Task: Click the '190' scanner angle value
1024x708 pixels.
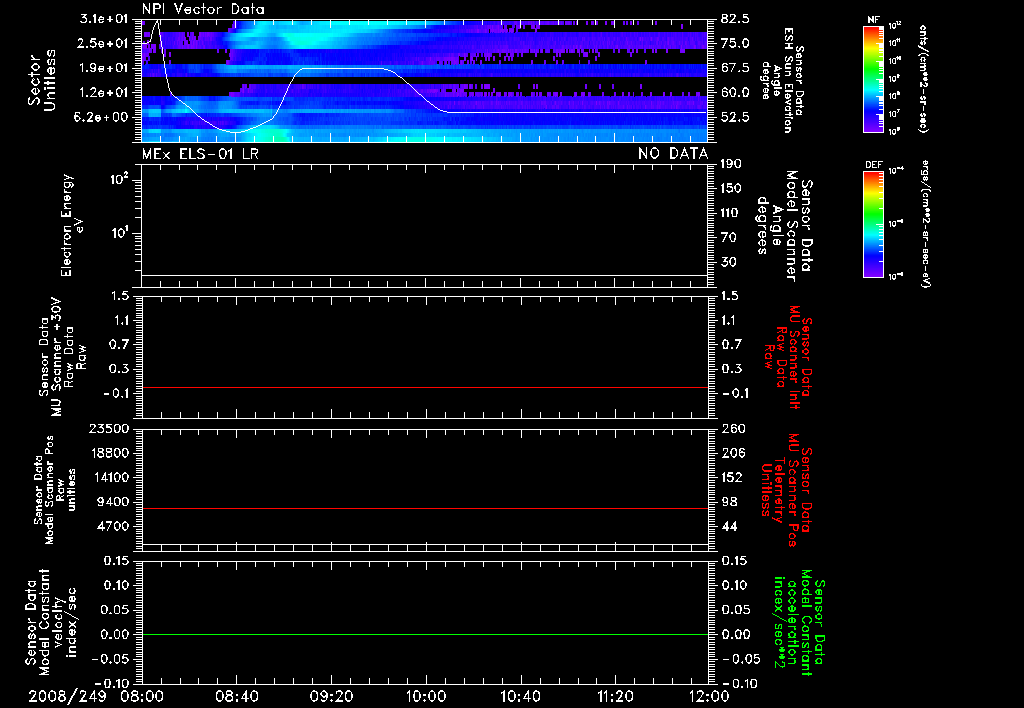Action: 731,164
